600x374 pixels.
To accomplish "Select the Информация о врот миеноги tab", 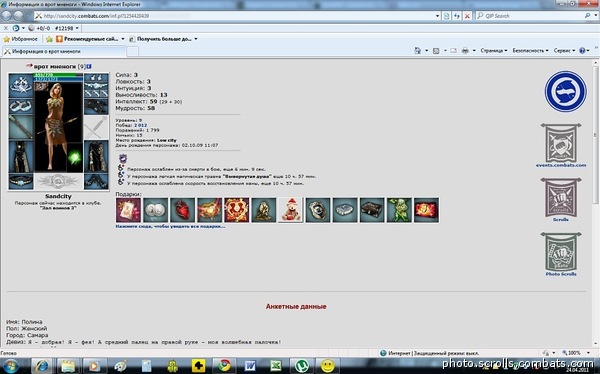I will [x=64, y=51].
